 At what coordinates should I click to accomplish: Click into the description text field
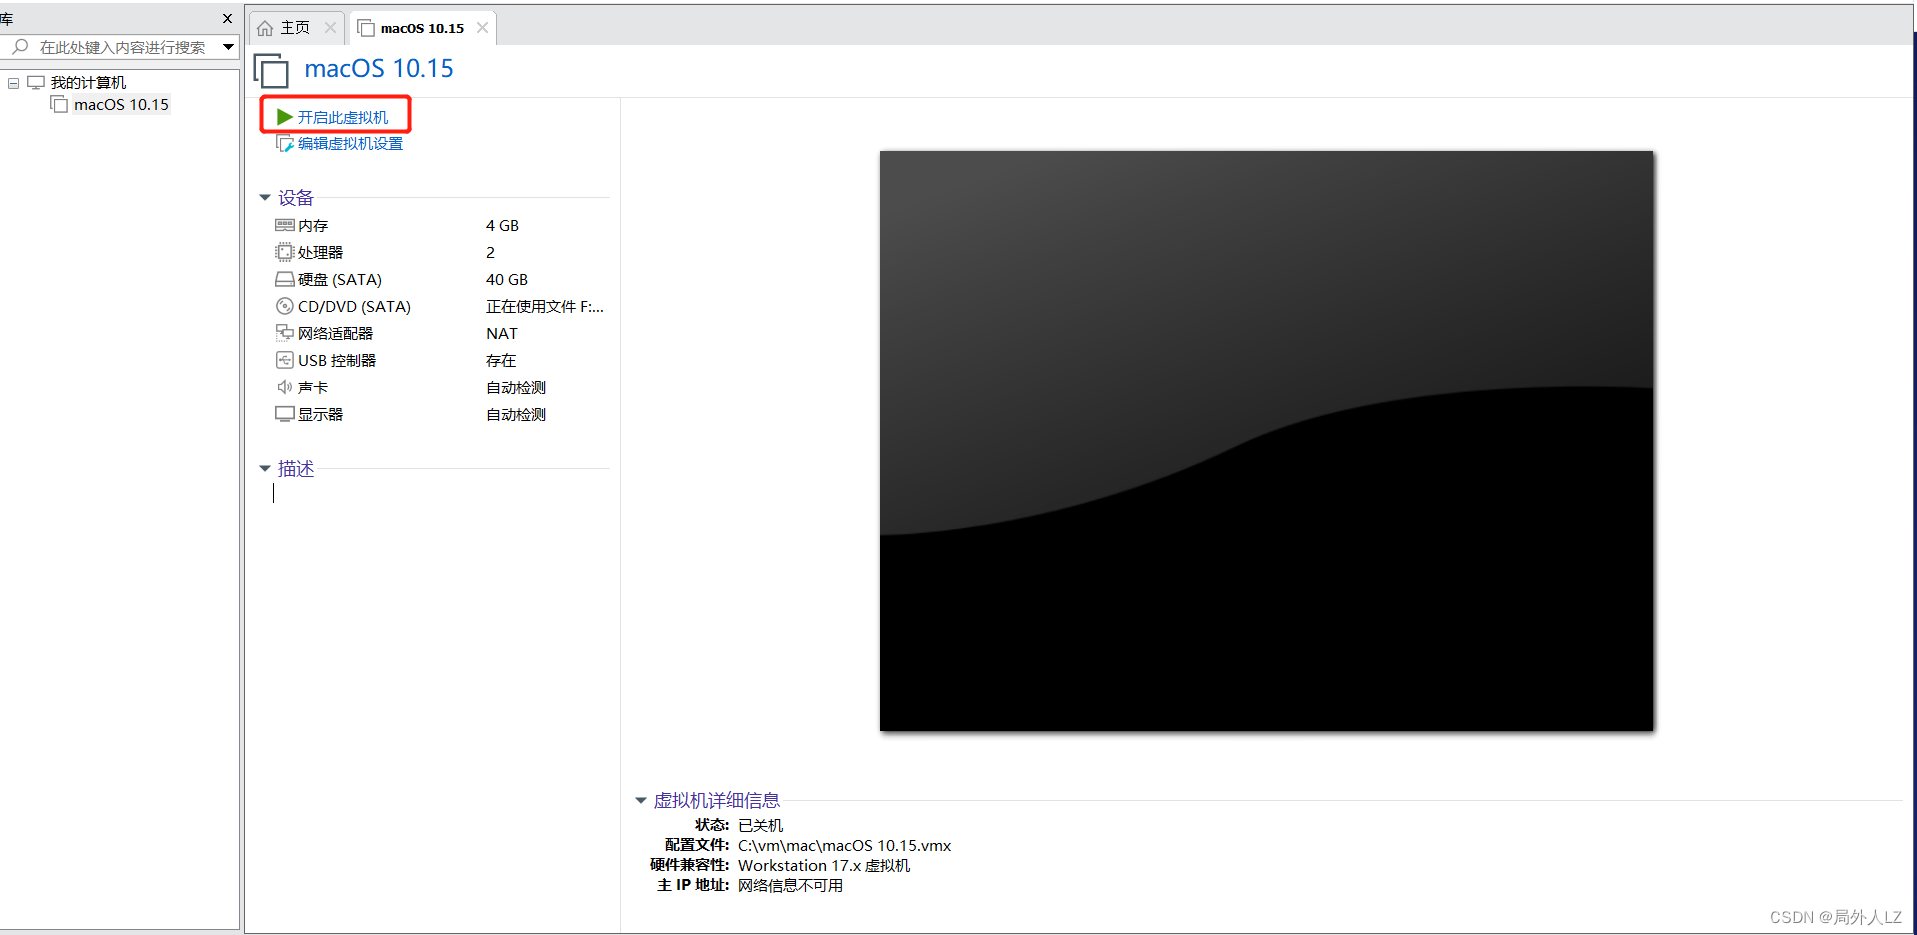pyautogui.click(x=440, y=493)
